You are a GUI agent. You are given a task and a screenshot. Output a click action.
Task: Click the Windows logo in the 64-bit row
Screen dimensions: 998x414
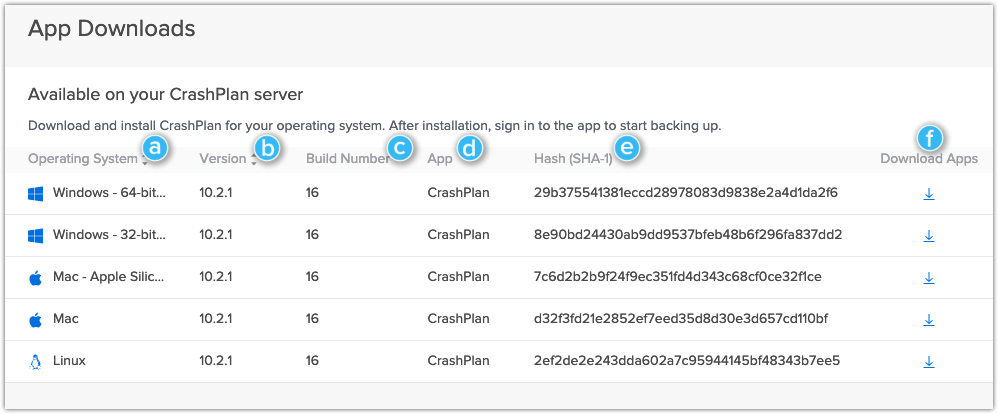(35, 194)
